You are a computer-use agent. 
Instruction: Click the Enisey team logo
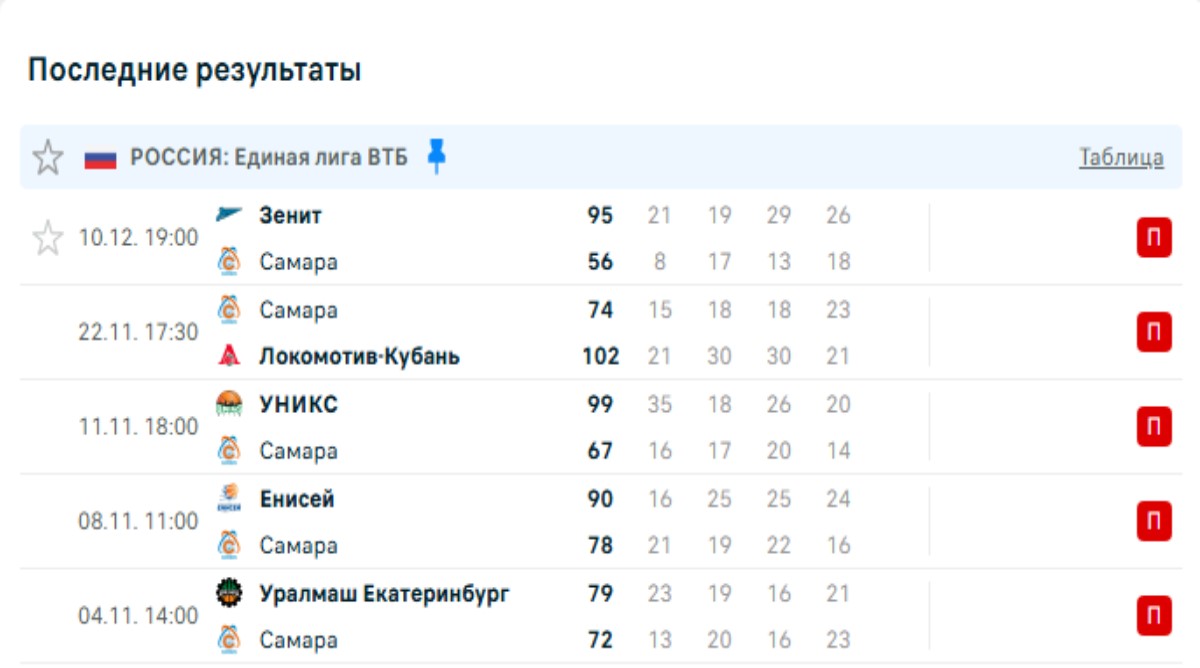[x=229, y=498]
